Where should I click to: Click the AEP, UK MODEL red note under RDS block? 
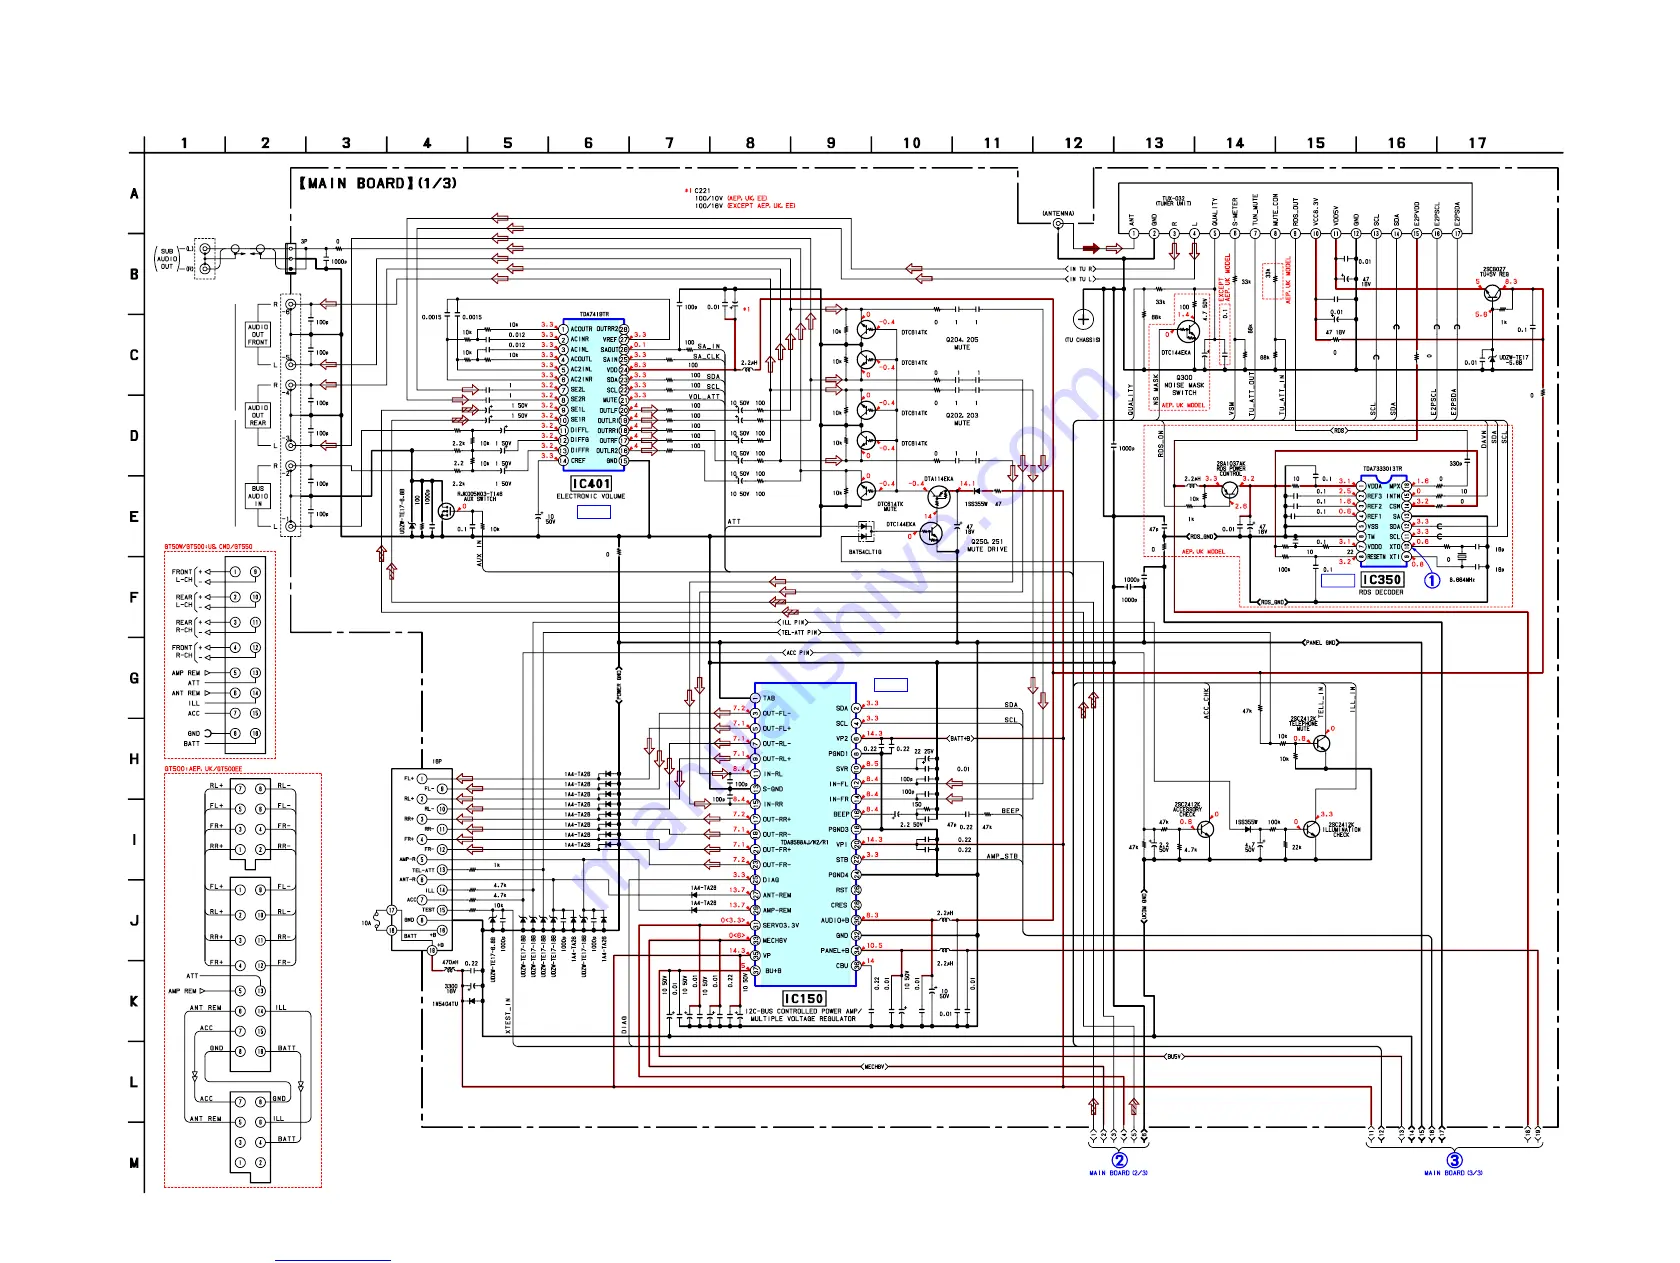tap(1204, 552)
